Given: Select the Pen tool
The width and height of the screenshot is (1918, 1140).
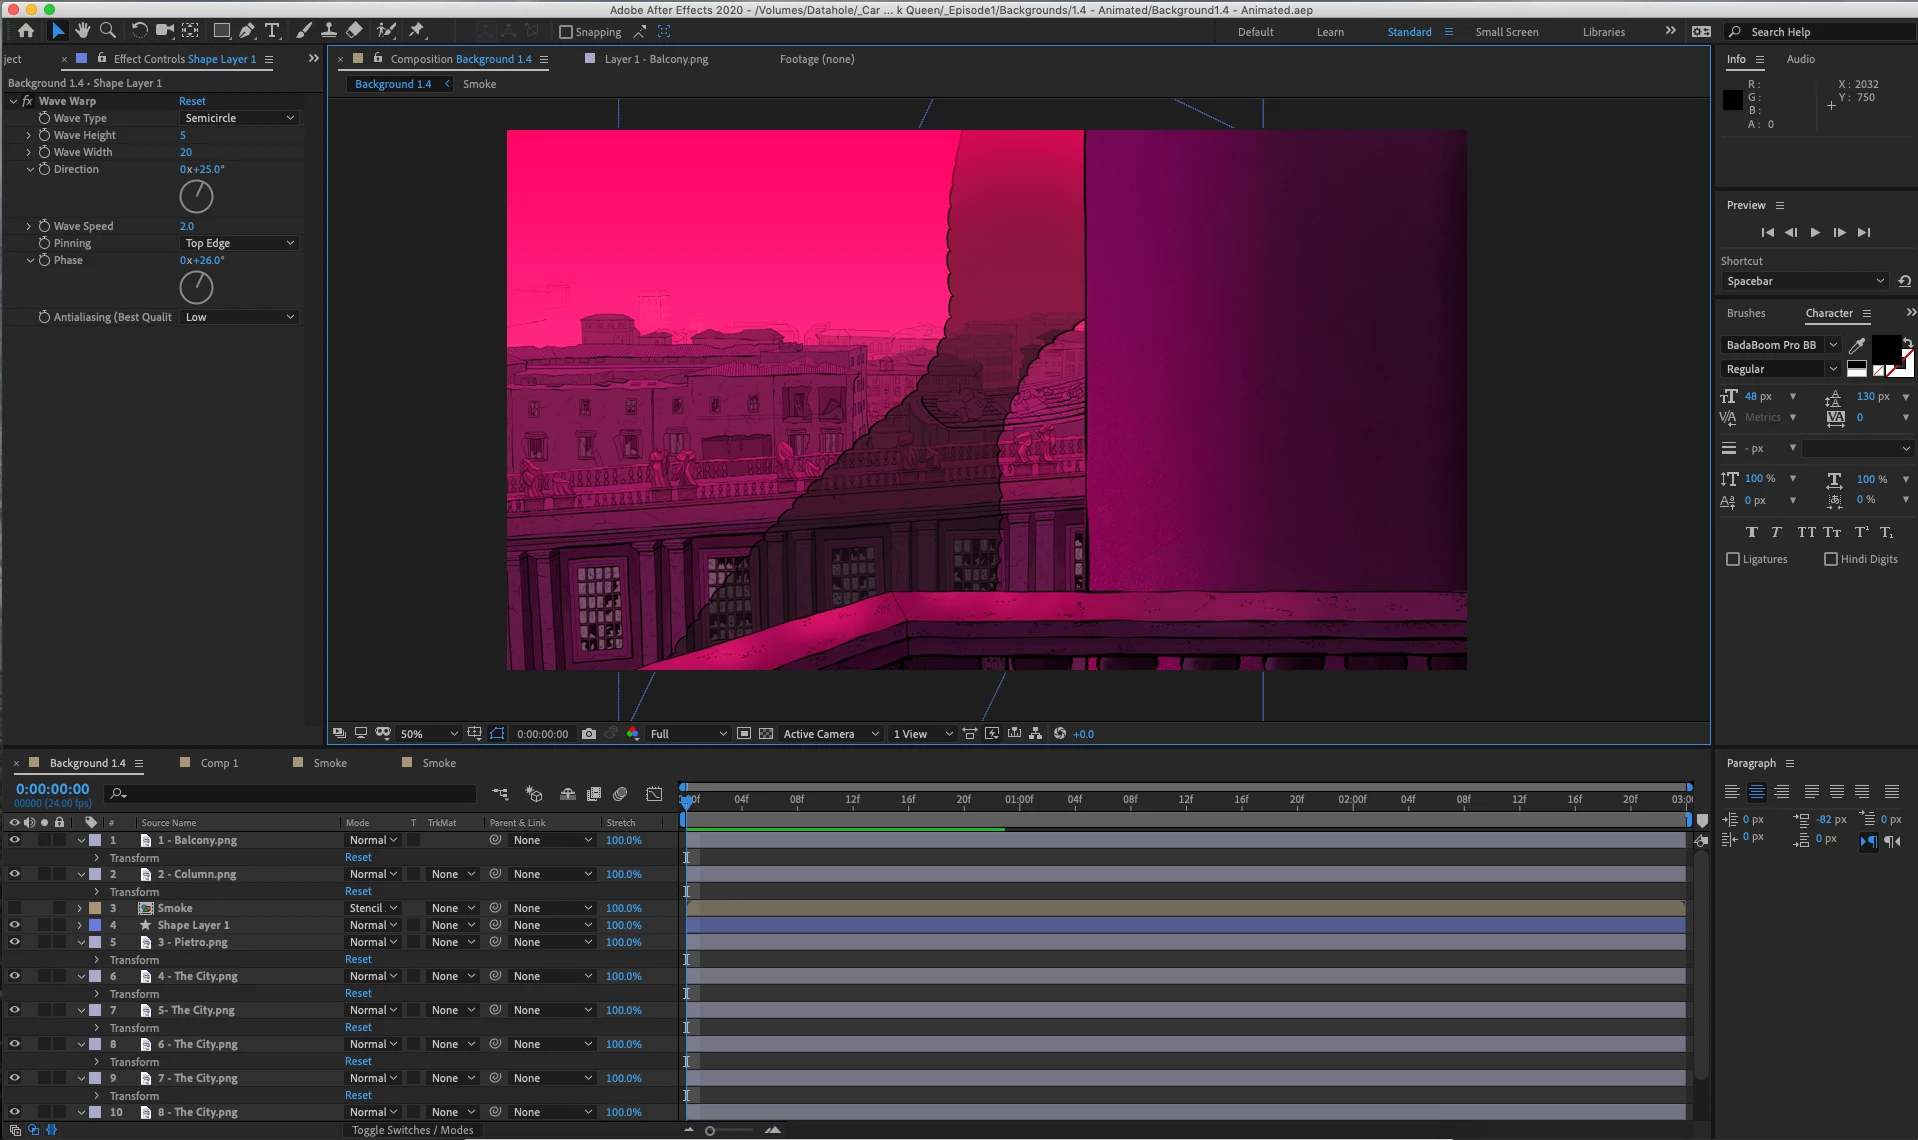Looking at the screenshot, I should pos(247,31).
